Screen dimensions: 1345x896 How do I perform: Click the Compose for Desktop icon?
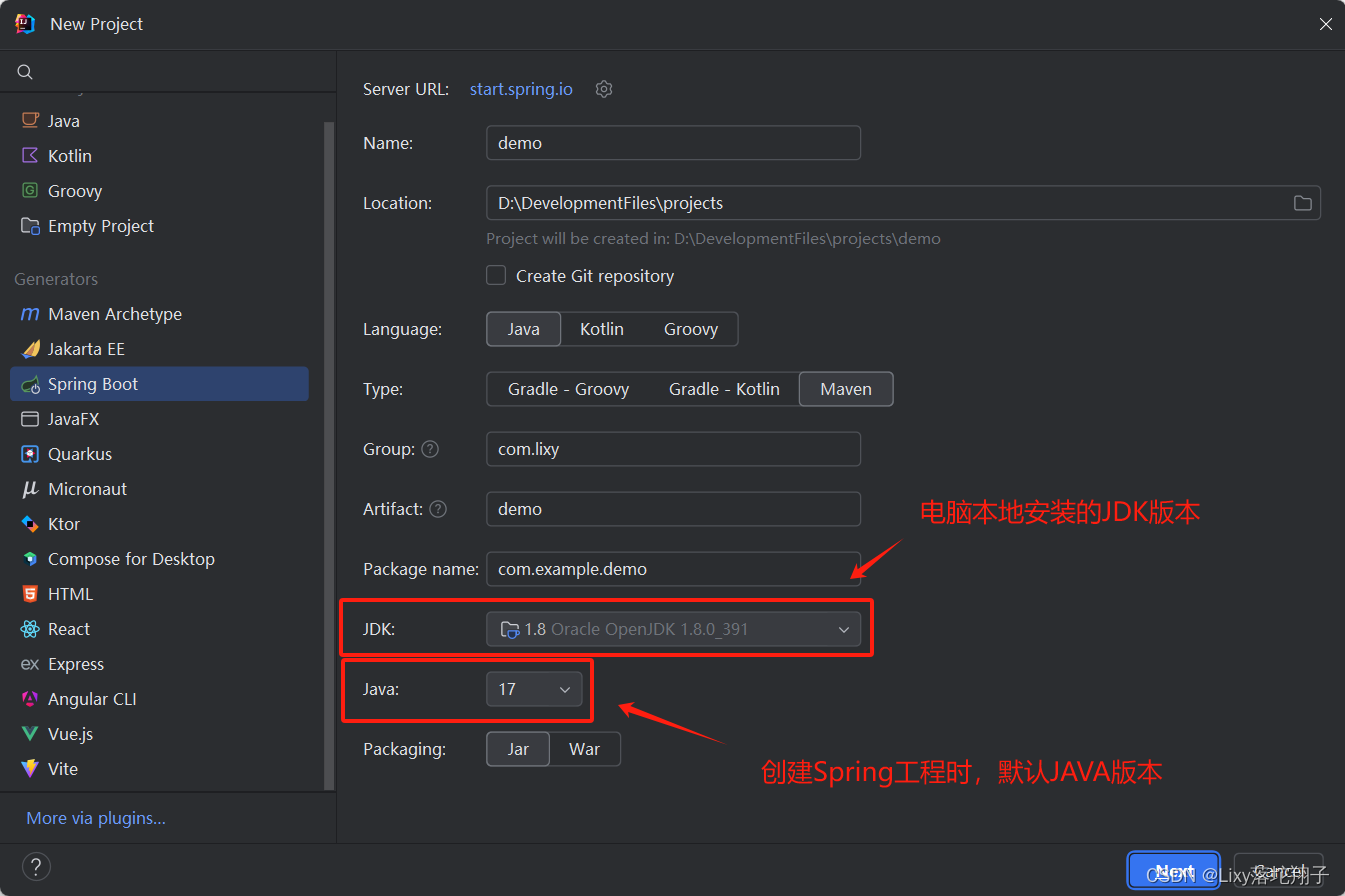pos(30,559)
